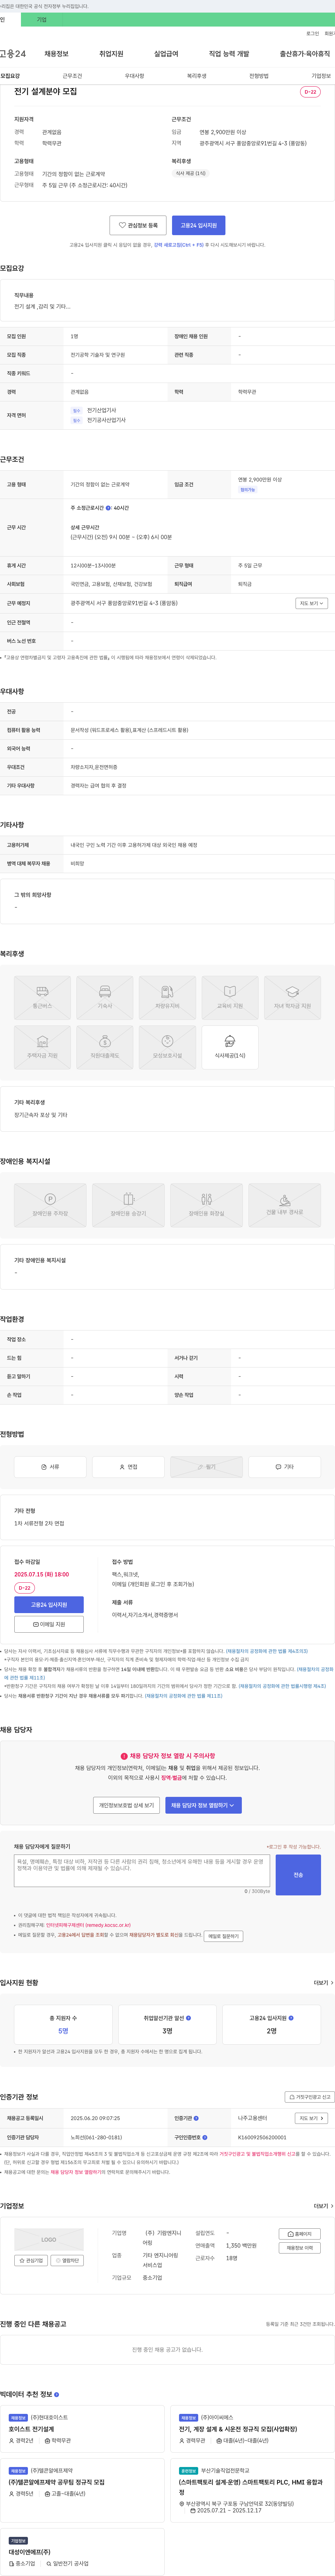Click 기숙사 benefit icon
The width and height of the screenshot is (335, 2576).
[x=105, y=997]
